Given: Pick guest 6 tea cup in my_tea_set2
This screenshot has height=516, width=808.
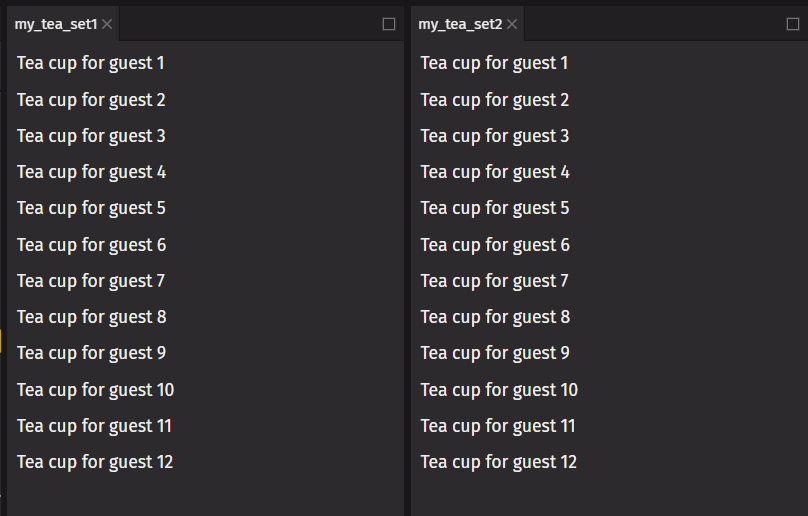Looking at the screenshot, I should pos(495,245).
